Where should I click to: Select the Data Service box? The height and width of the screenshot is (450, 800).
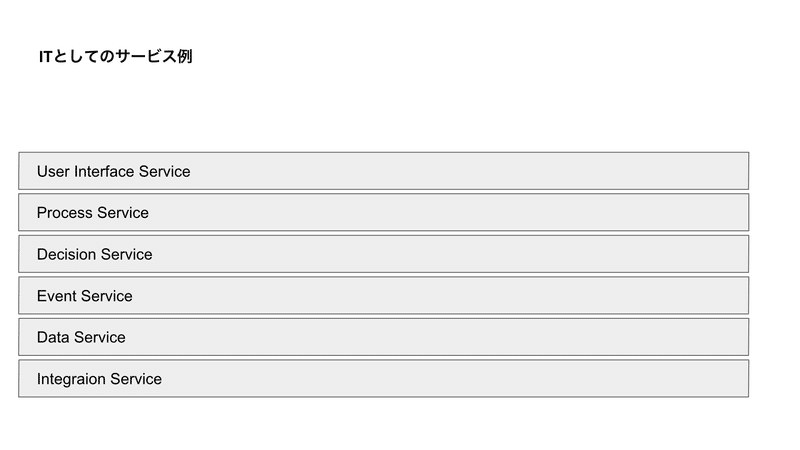[384, 337]
